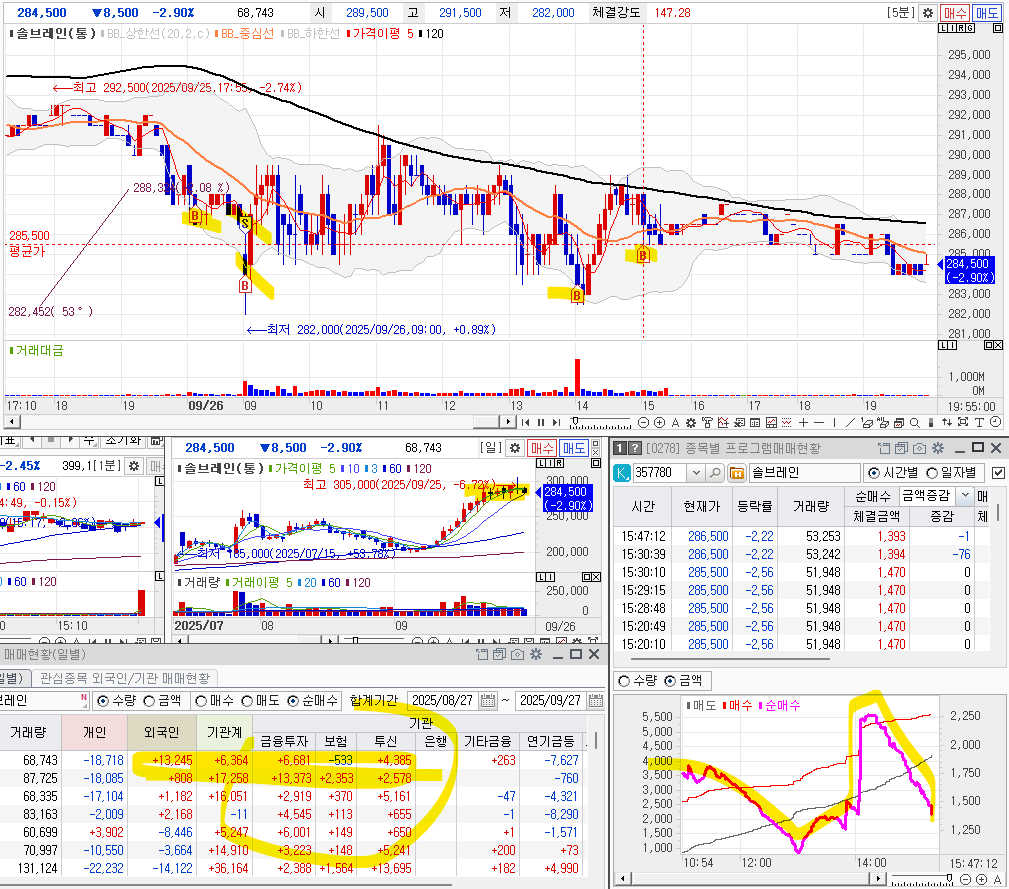The height and width of the screenshot is (889, 1009).
Task: Click 금융투자 column header
Action: [284, 742]
